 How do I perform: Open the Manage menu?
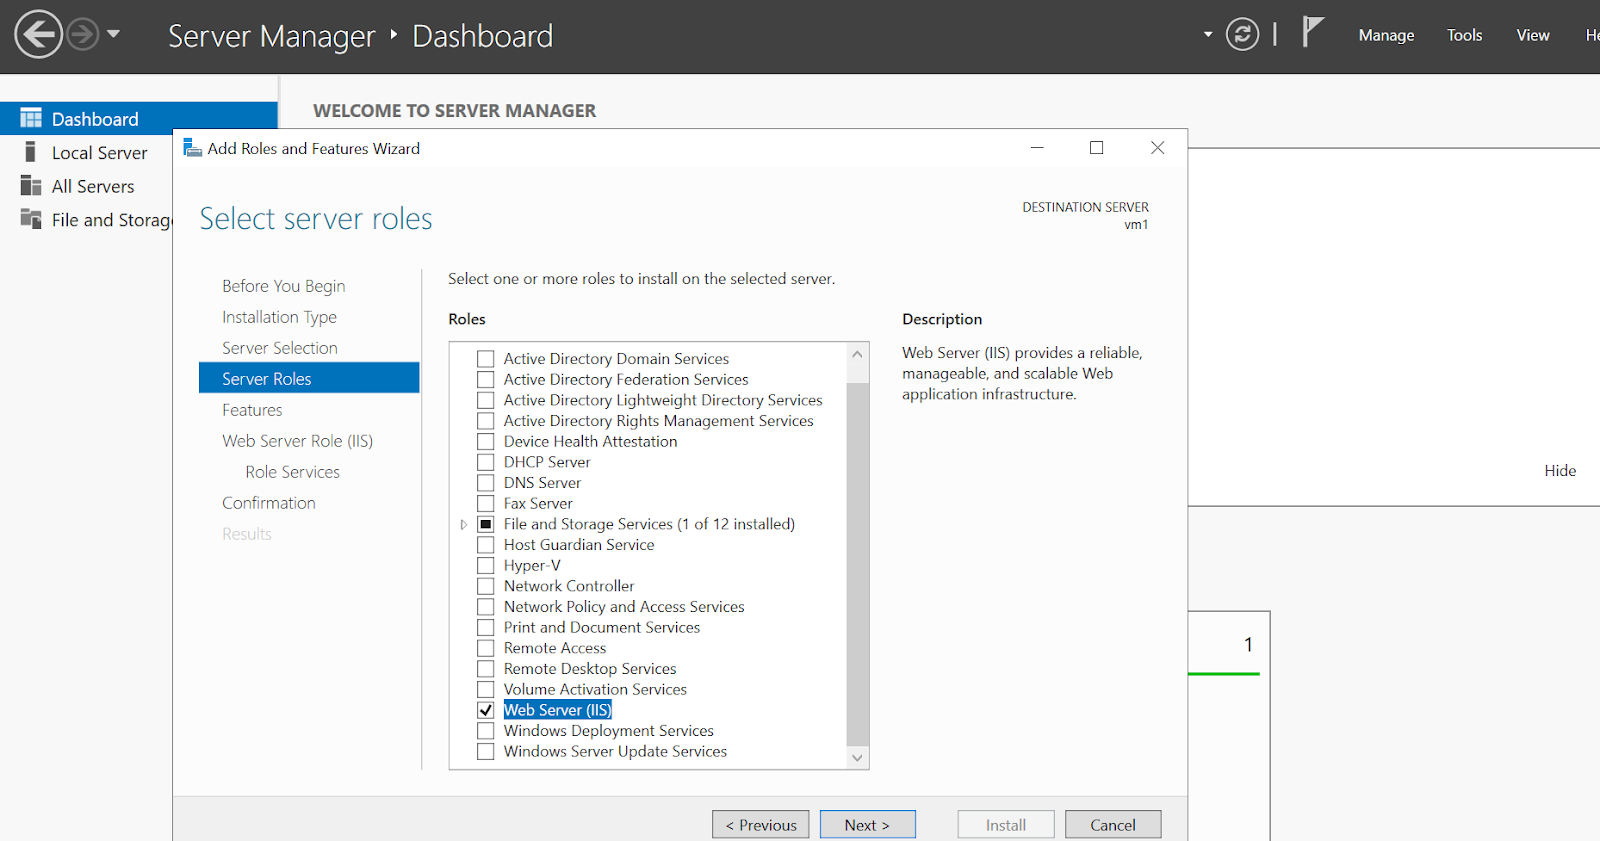(x=1386, y=35)
